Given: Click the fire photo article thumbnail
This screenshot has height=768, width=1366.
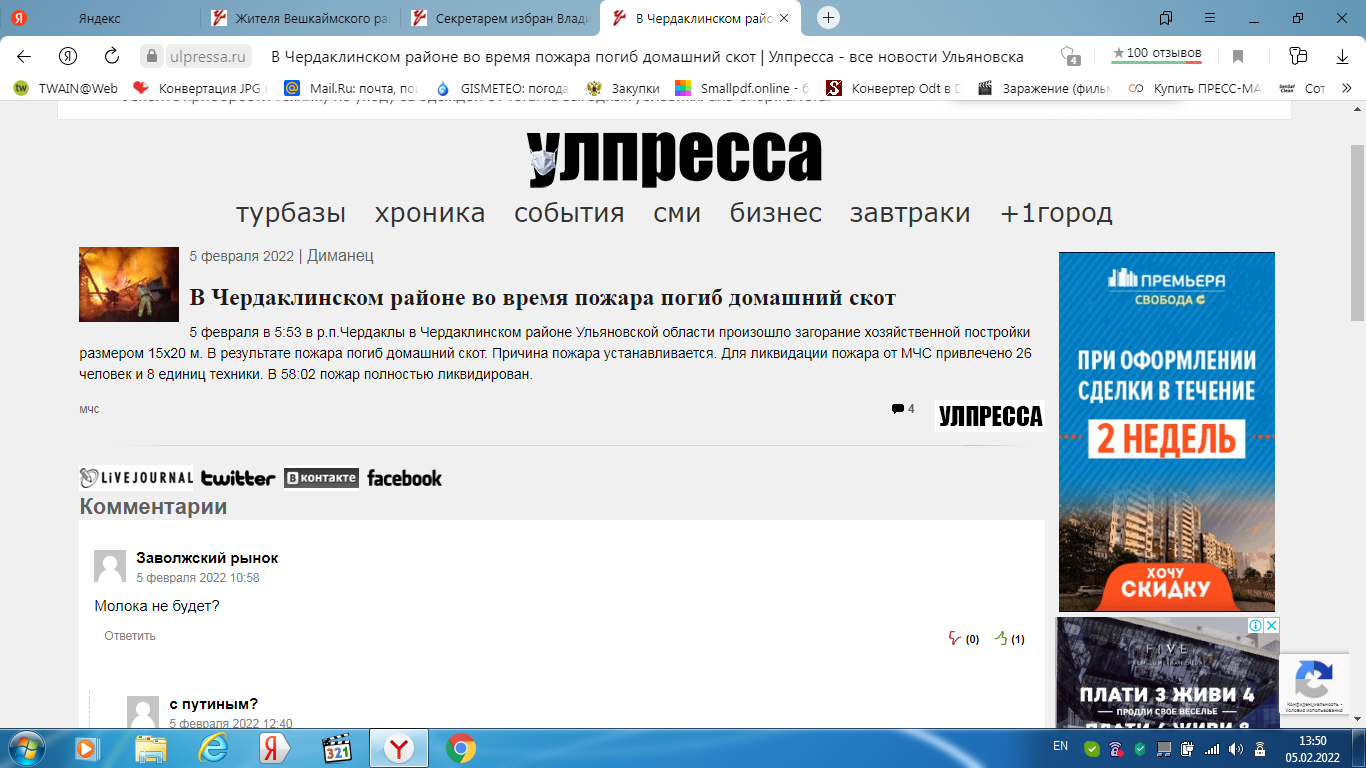Looking at the screenshot, I should click(129, 285).
